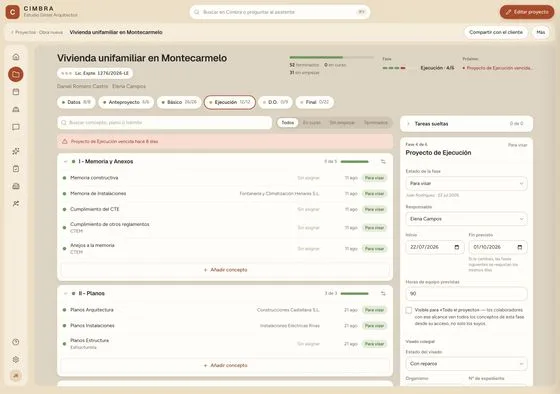Collapse the II - Planos section
The width and height of the screenshot is (560, 394).
pos(65,293)
